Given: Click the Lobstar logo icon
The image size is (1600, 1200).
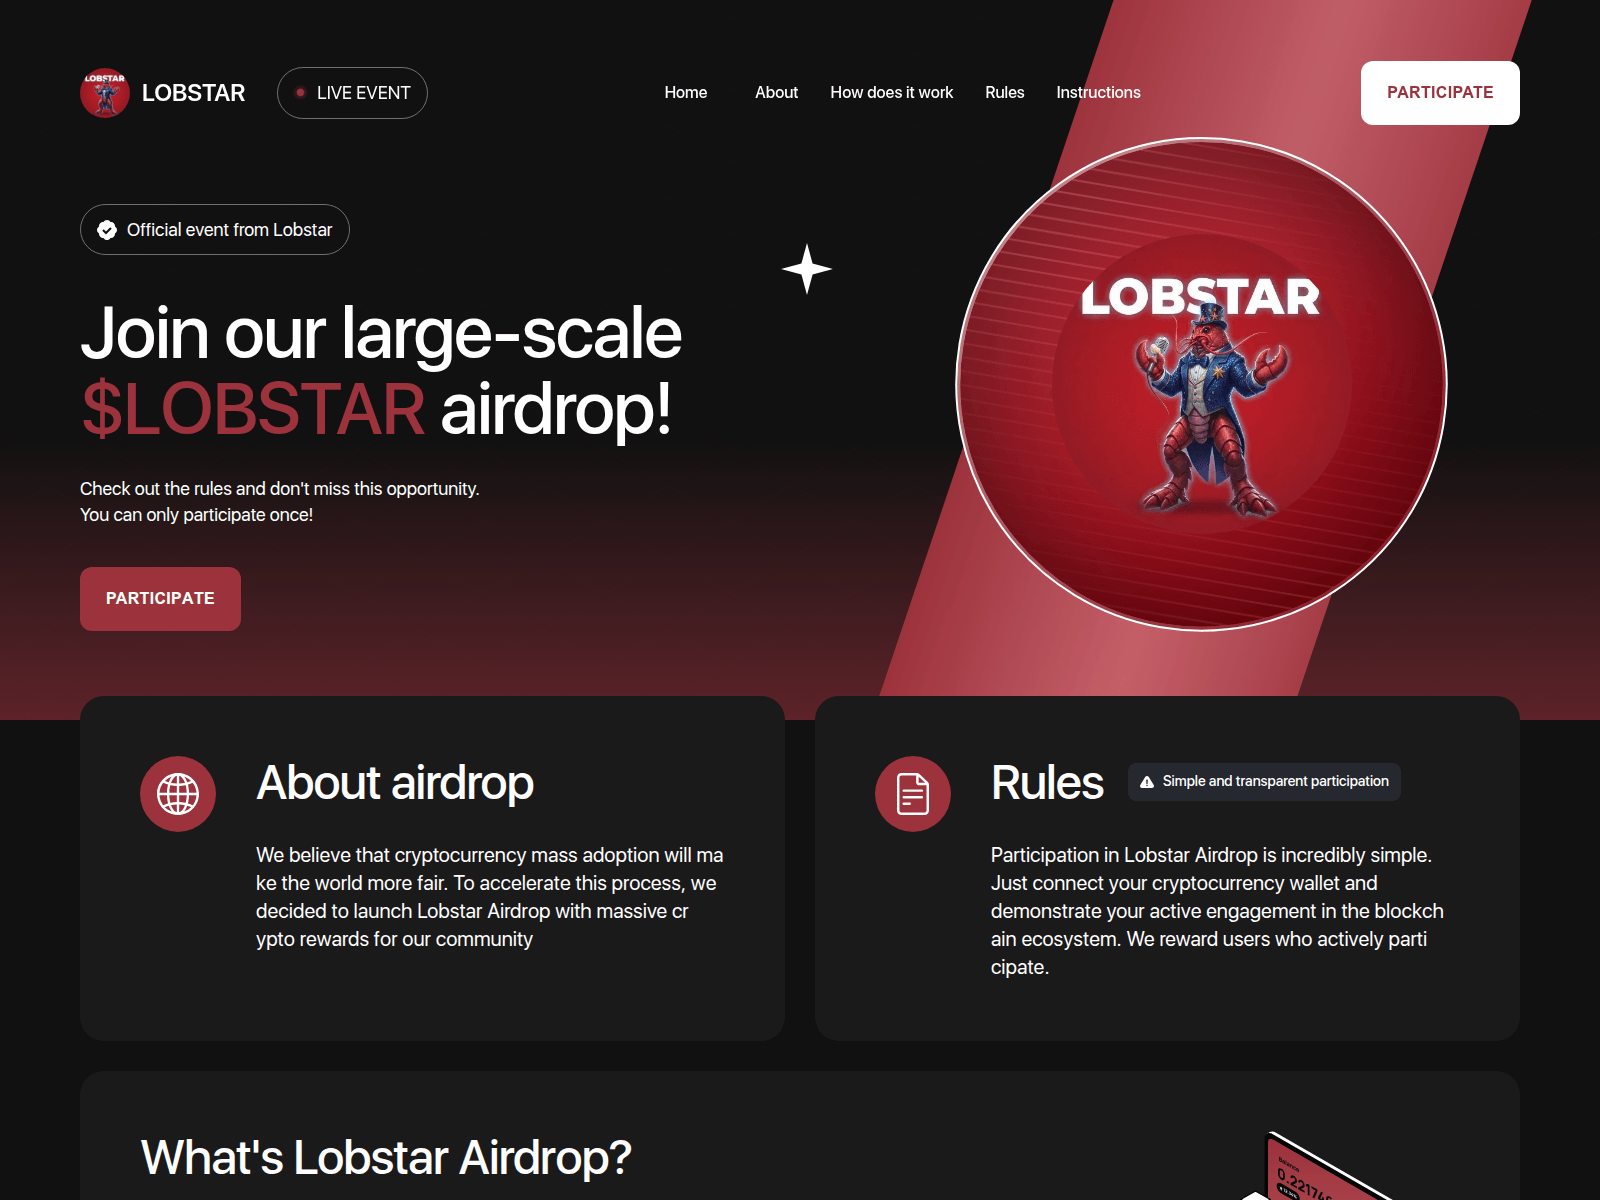Looking at the screenshot, I should click(105, 92).
